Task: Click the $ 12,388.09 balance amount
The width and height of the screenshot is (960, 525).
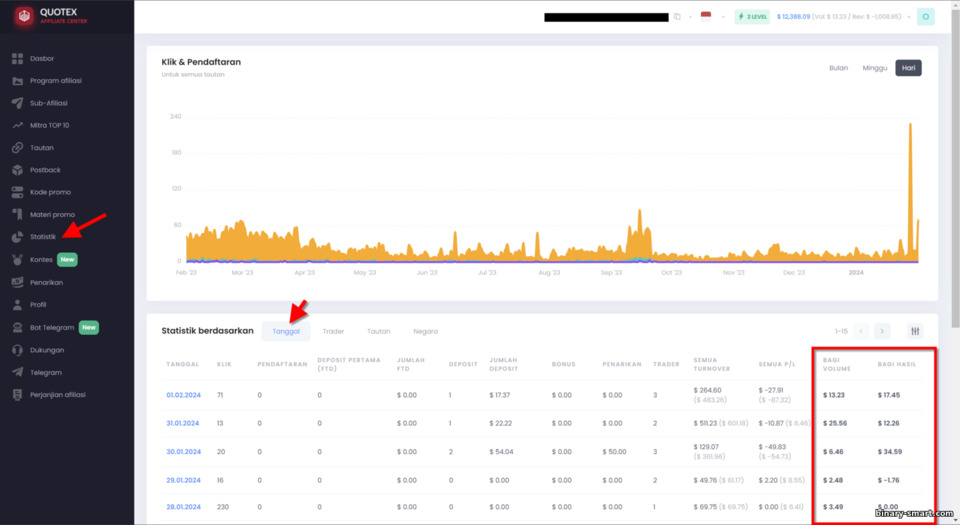Action: pos(793,17)
